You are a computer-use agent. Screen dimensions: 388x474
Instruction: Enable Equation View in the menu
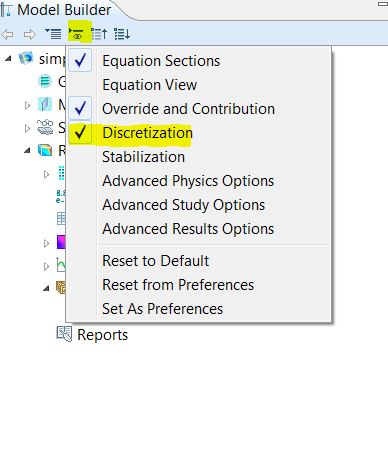[x=149, y=85]
